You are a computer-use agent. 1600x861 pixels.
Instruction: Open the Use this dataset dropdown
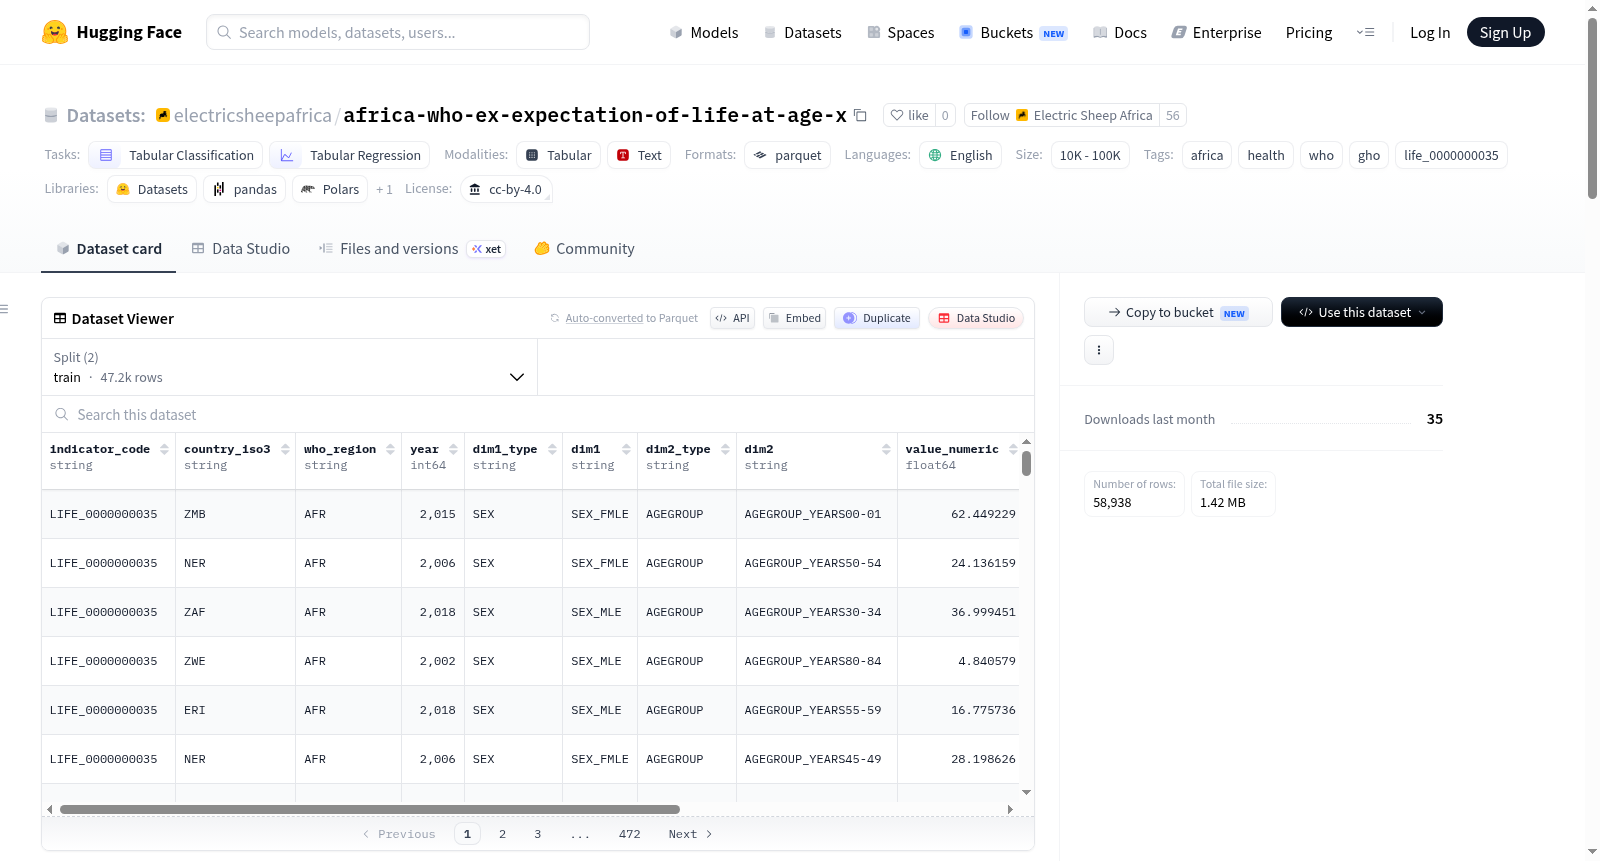pyautogui.click(x=1362, y=312)
